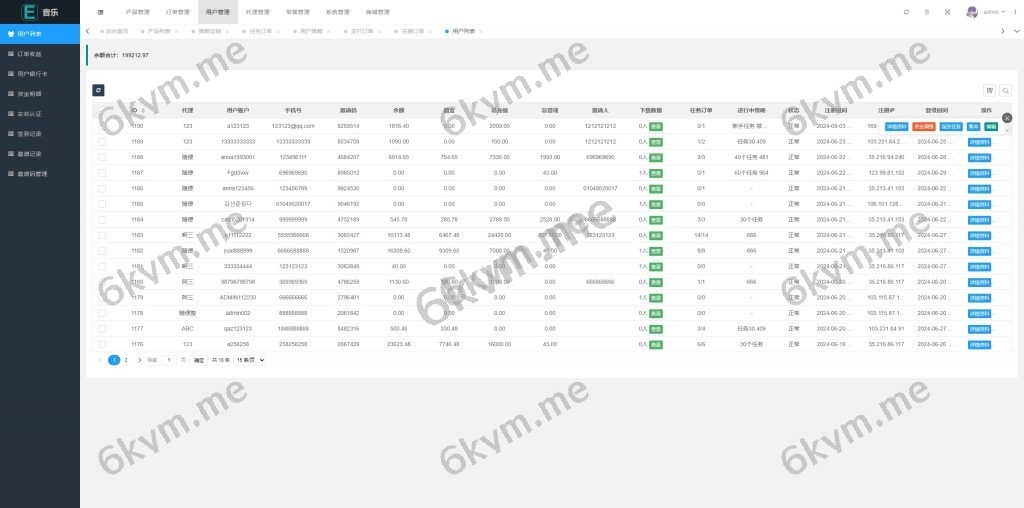
Task: Open the 15 per page dropdown
Action: [x=249, y=360]
